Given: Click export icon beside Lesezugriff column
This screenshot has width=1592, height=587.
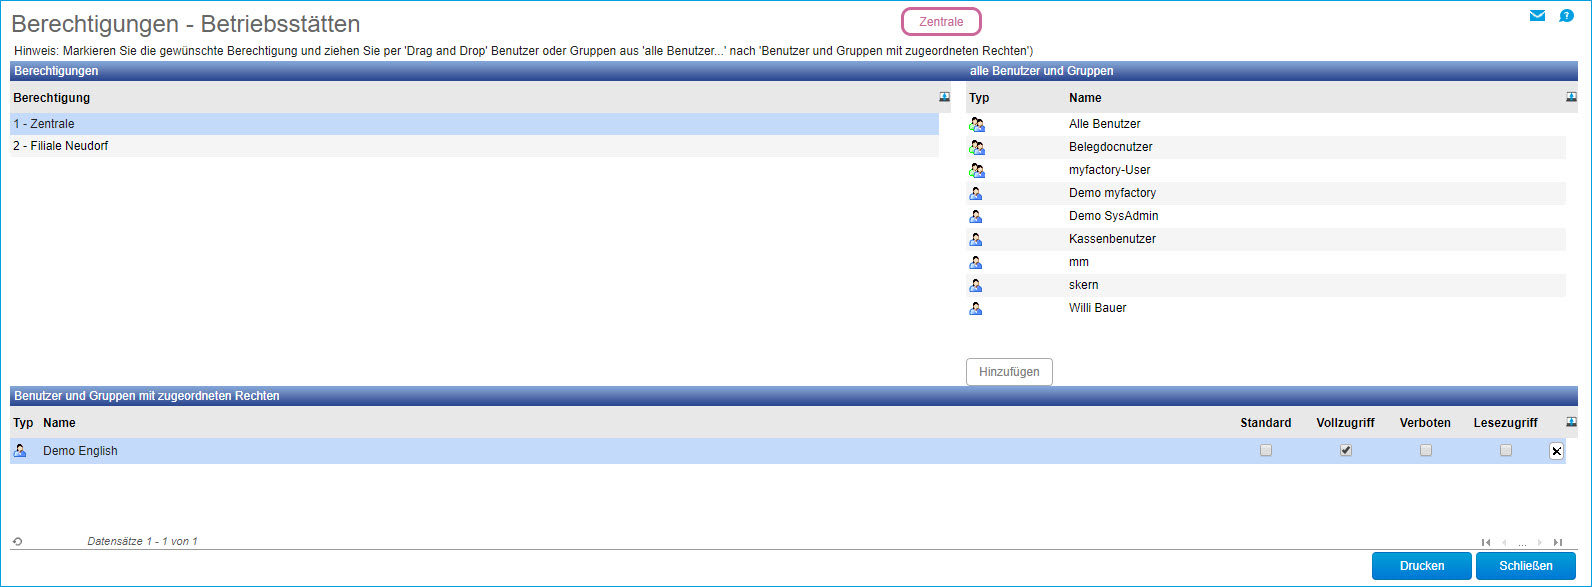Looking at the screenshot, I should [1571, 422].
